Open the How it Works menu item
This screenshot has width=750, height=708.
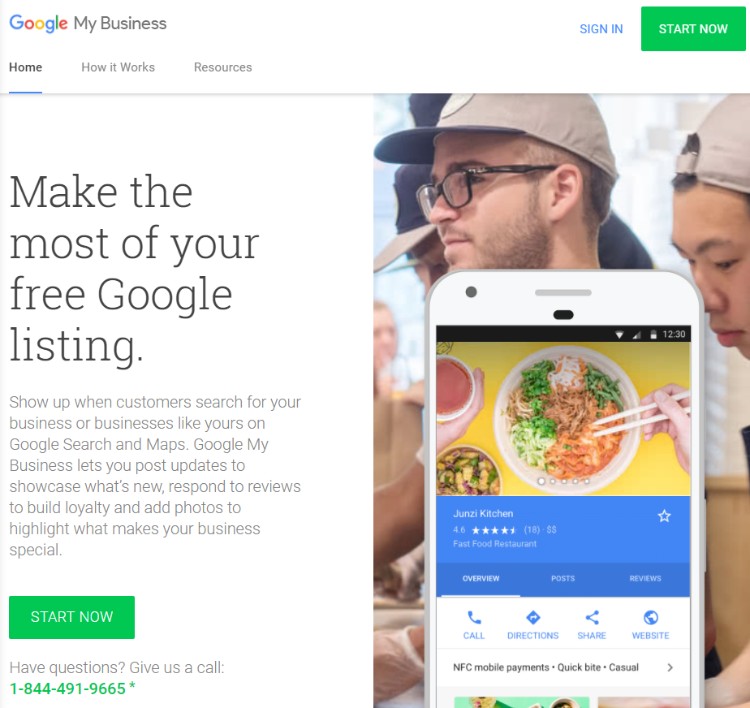pos(118,67)
